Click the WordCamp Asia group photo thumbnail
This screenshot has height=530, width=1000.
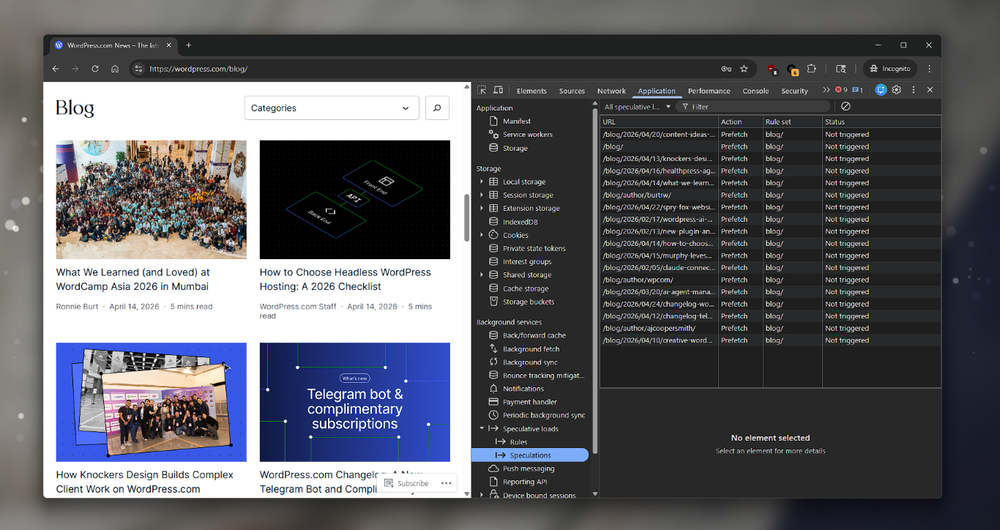pyautogui.click(x=151, y=200)
